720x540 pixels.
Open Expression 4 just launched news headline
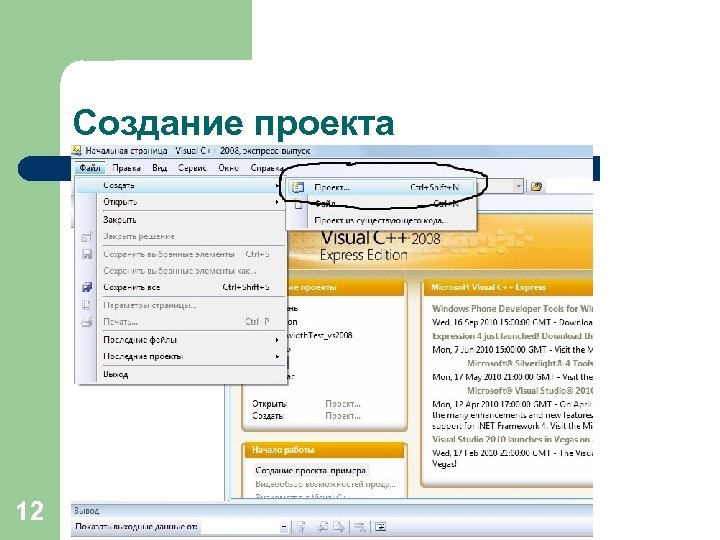click(512, 336)
